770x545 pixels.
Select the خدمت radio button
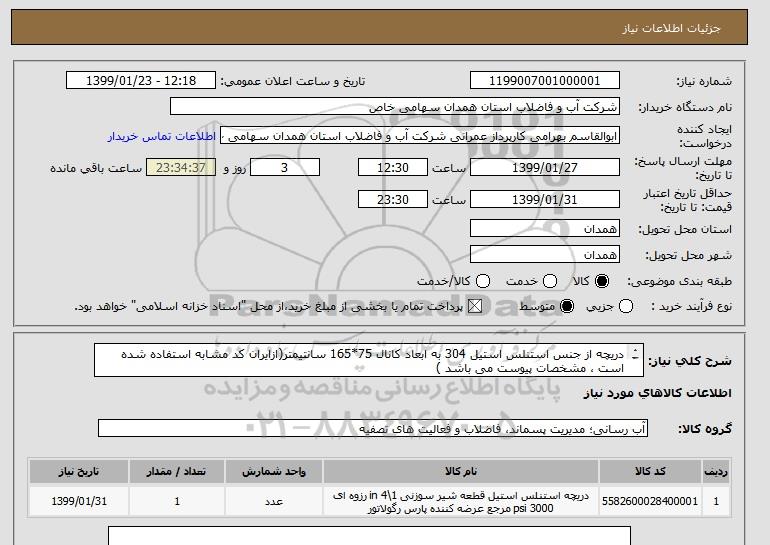(x=550, y=281)
